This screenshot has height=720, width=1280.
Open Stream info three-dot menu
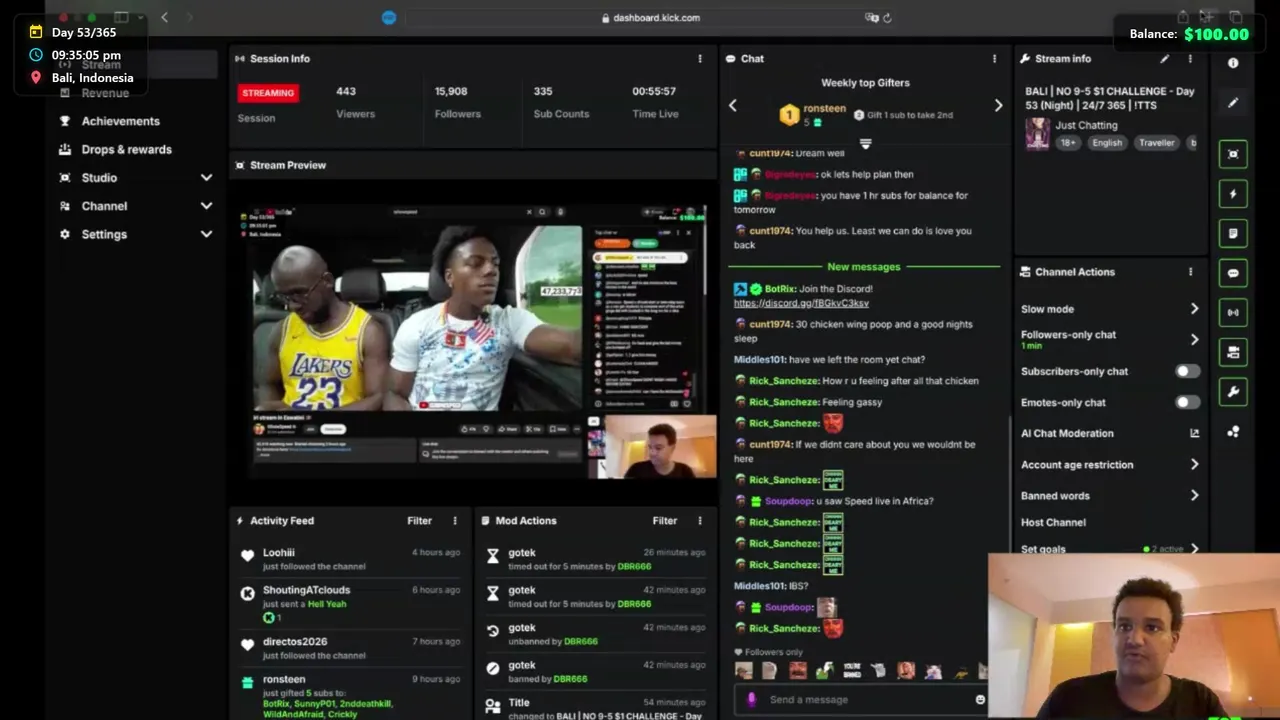point(1190,59)
